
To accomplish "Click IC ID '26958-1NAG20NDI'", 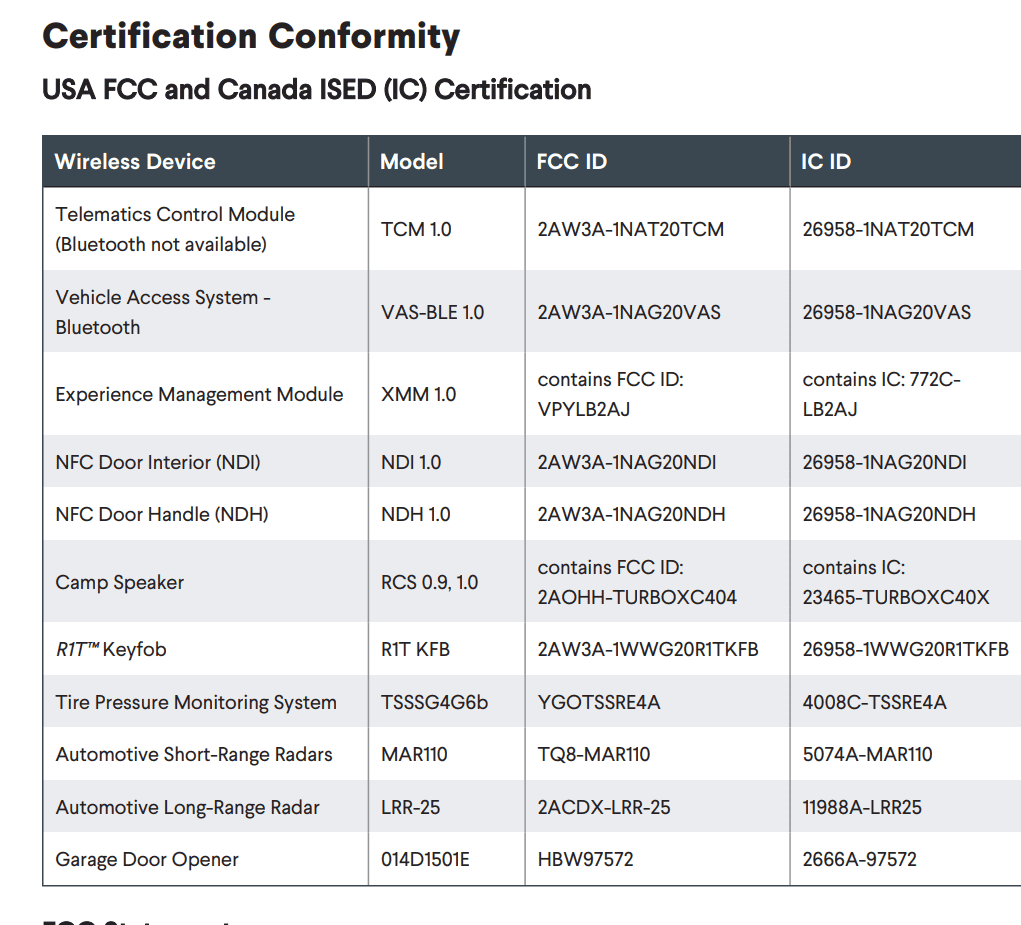I will tap(884, 462).
